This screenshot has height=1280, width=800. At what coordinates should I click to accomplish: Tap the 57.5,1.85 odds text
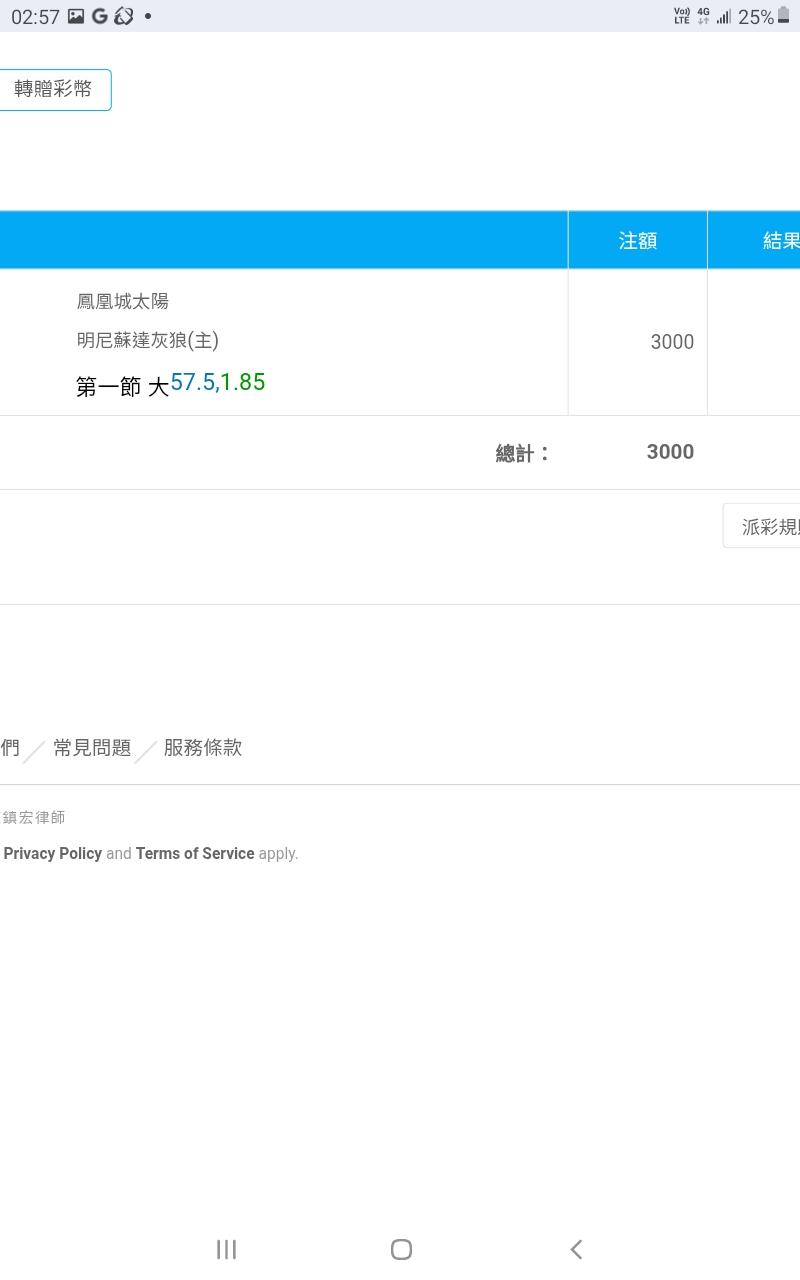tap(218, 382)
